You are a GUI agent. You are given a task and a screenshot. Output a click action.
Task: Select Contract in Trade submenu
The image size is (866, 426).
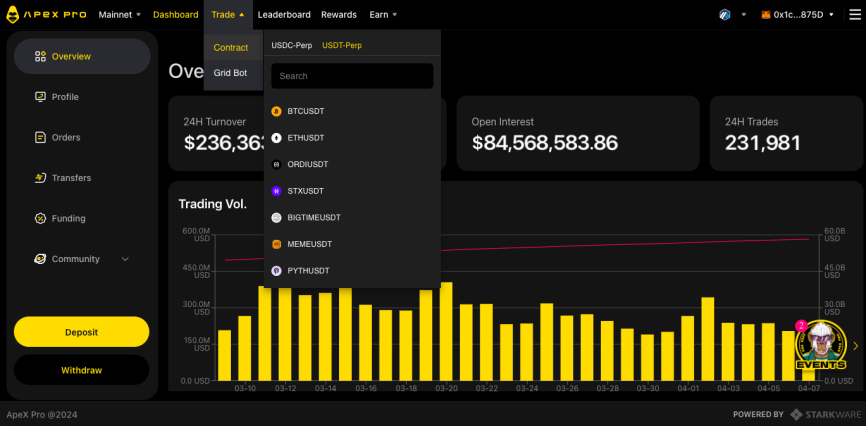pos(233,48)
